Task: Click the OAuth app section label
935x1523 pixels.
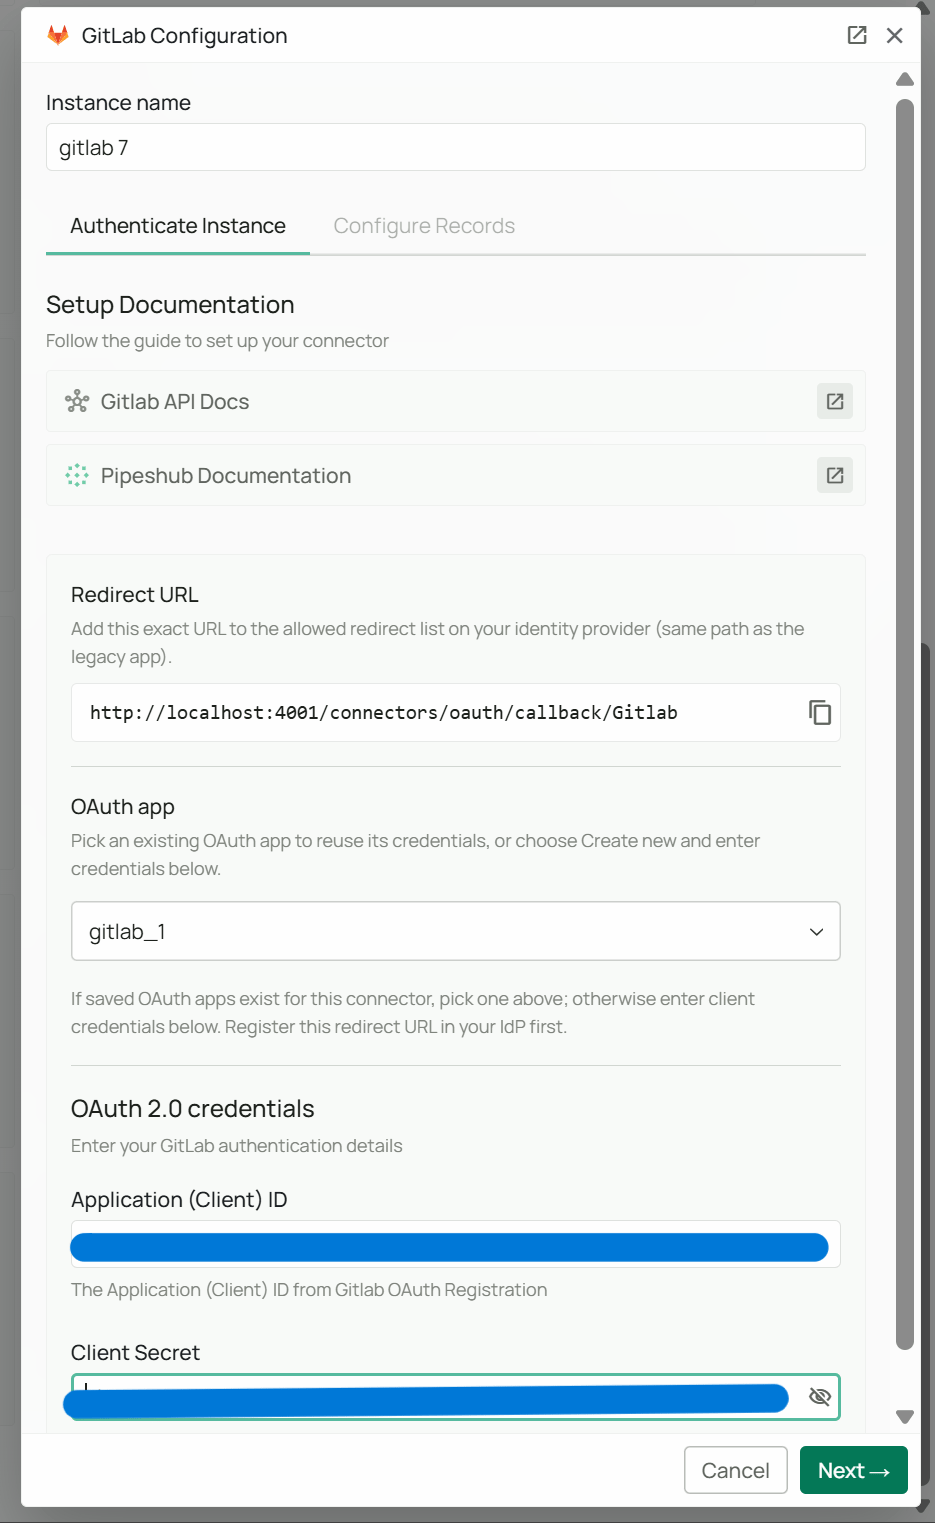Action: 123,806
